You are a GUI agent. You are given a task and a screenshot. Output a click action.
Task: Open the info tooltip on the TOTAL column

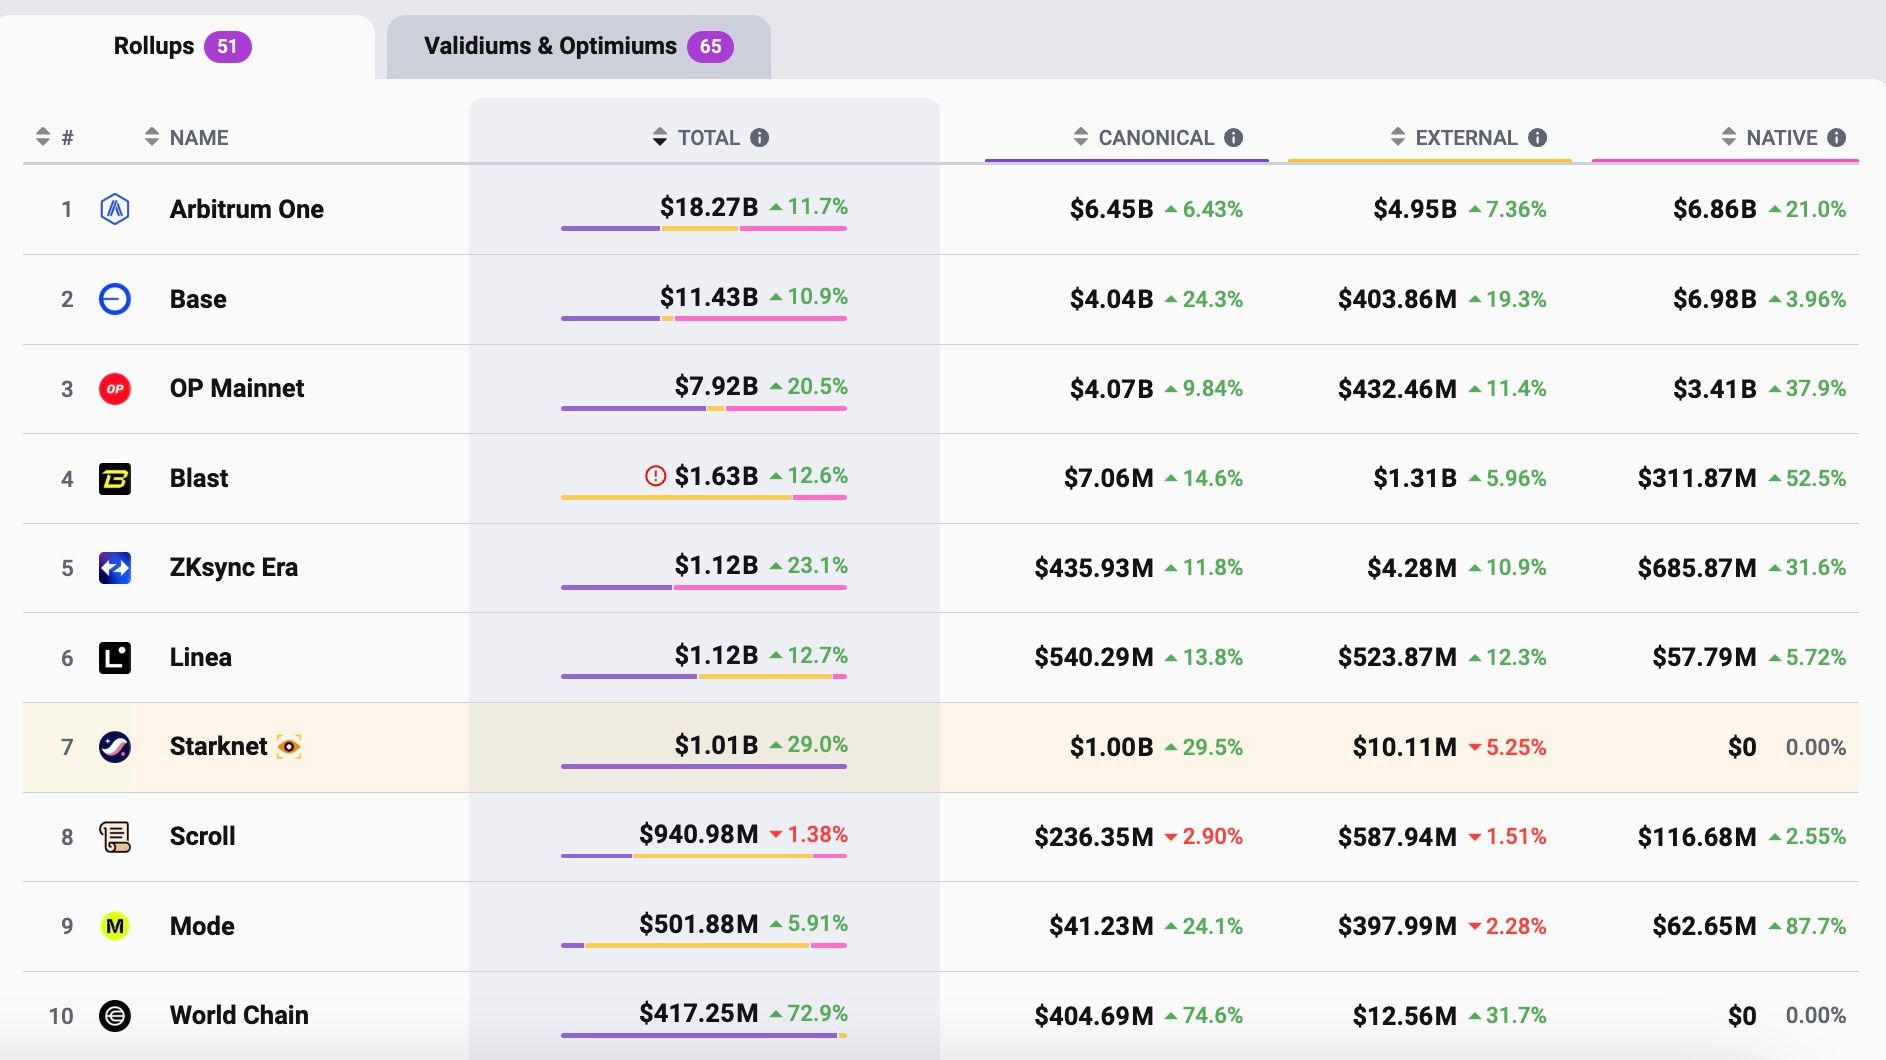[x=760, y=138]
